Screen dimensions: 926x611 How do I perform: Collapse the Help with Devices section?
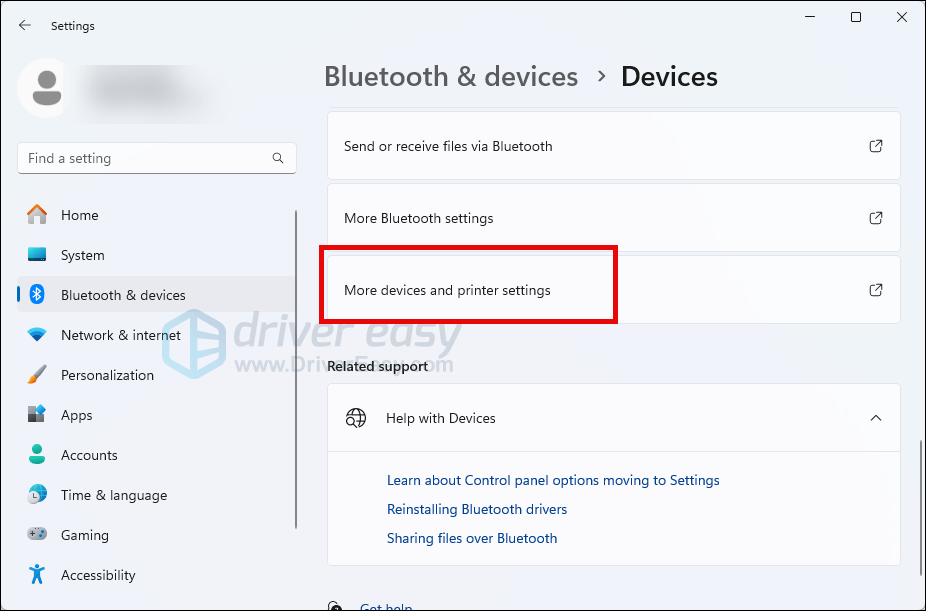coord(875,418)
